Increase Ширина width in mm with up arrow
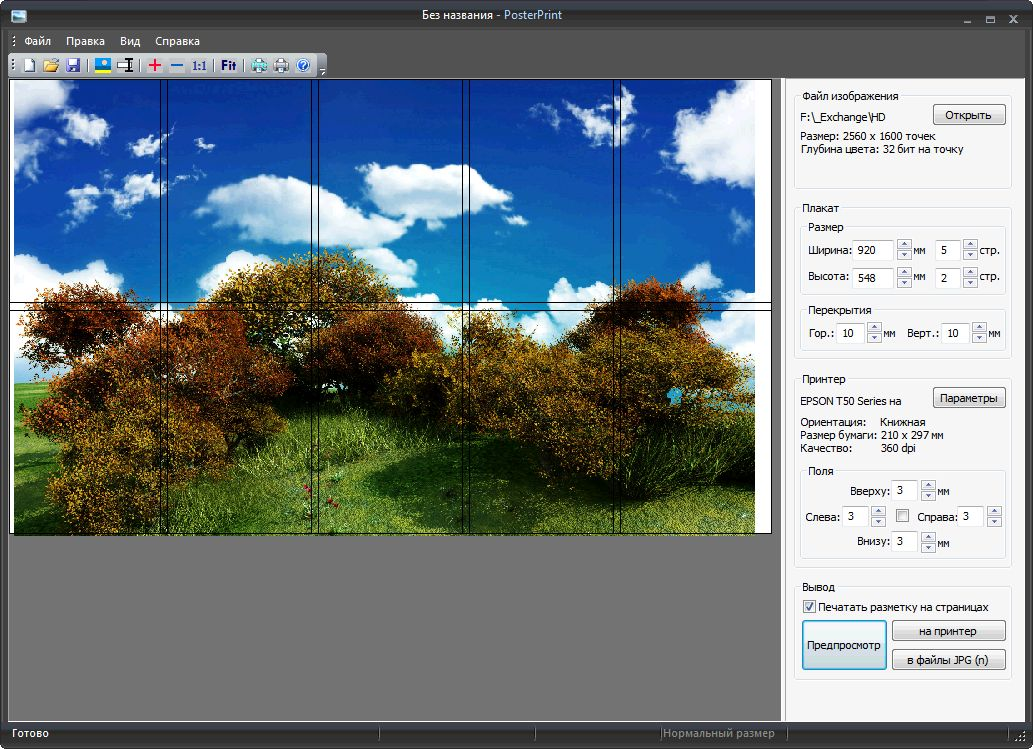Viewport: 1033px width, 749px height. pyautogui.click(x=904, y=245)
